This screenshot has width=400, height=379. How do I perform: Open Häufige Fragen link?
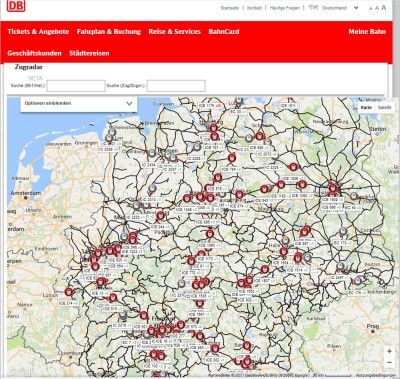[285, 8]
